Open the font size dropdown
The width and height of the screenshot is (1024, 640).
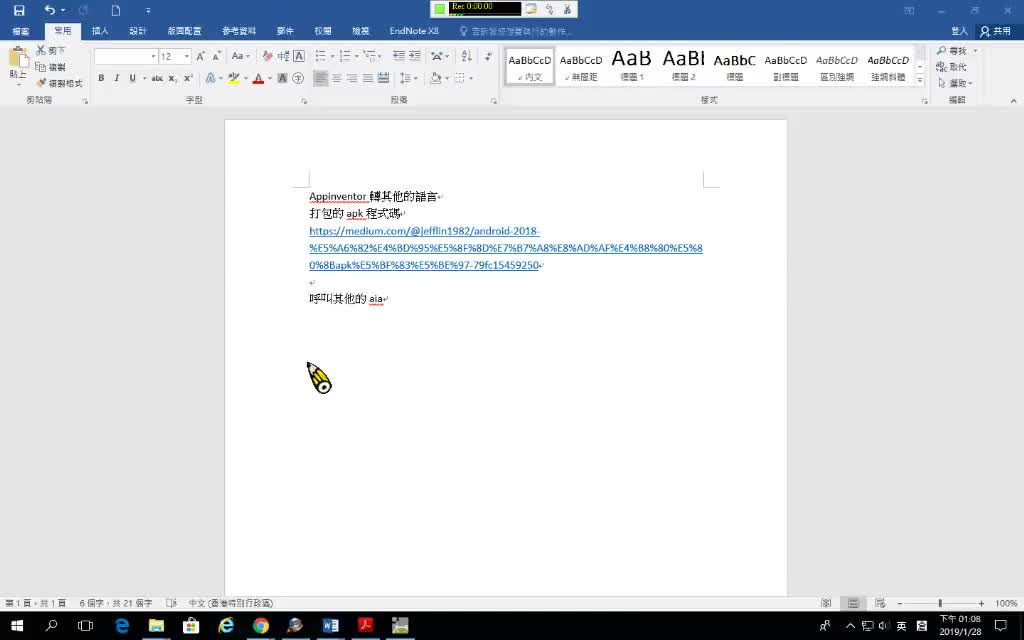(x=186, y=57)
